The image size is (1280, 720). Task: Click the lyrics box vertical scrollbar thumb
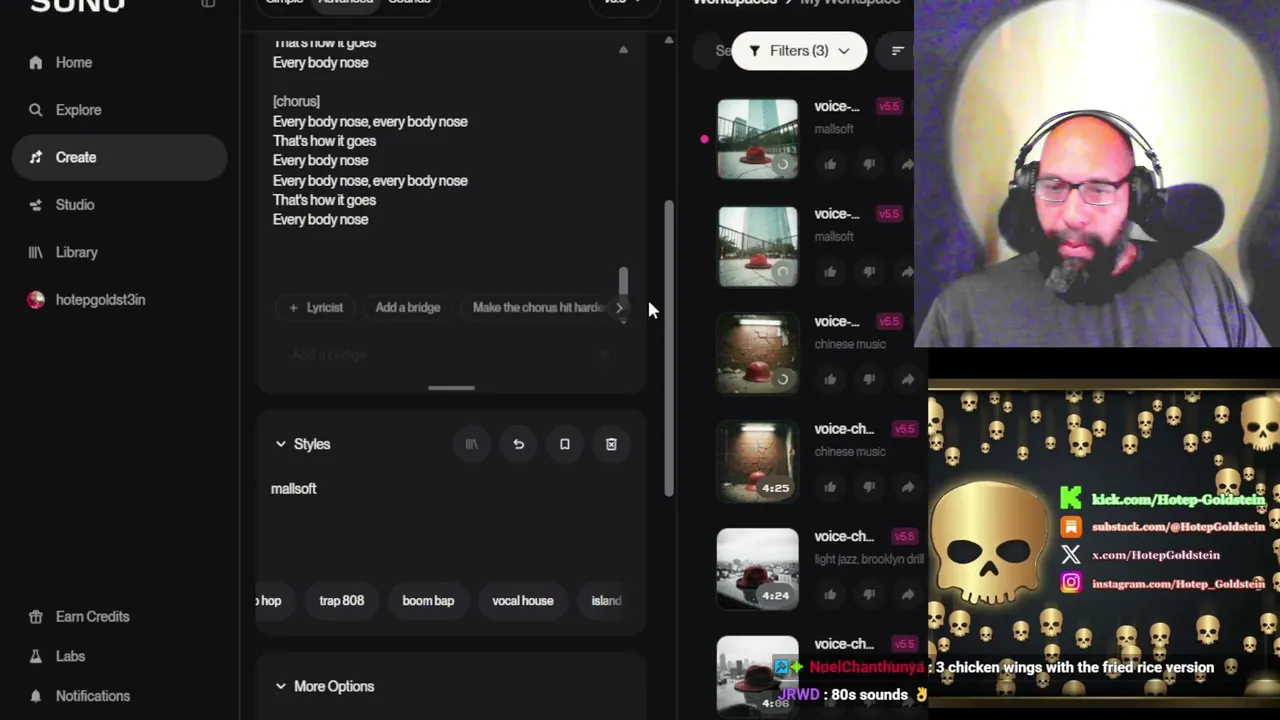[x=623, y=281]
